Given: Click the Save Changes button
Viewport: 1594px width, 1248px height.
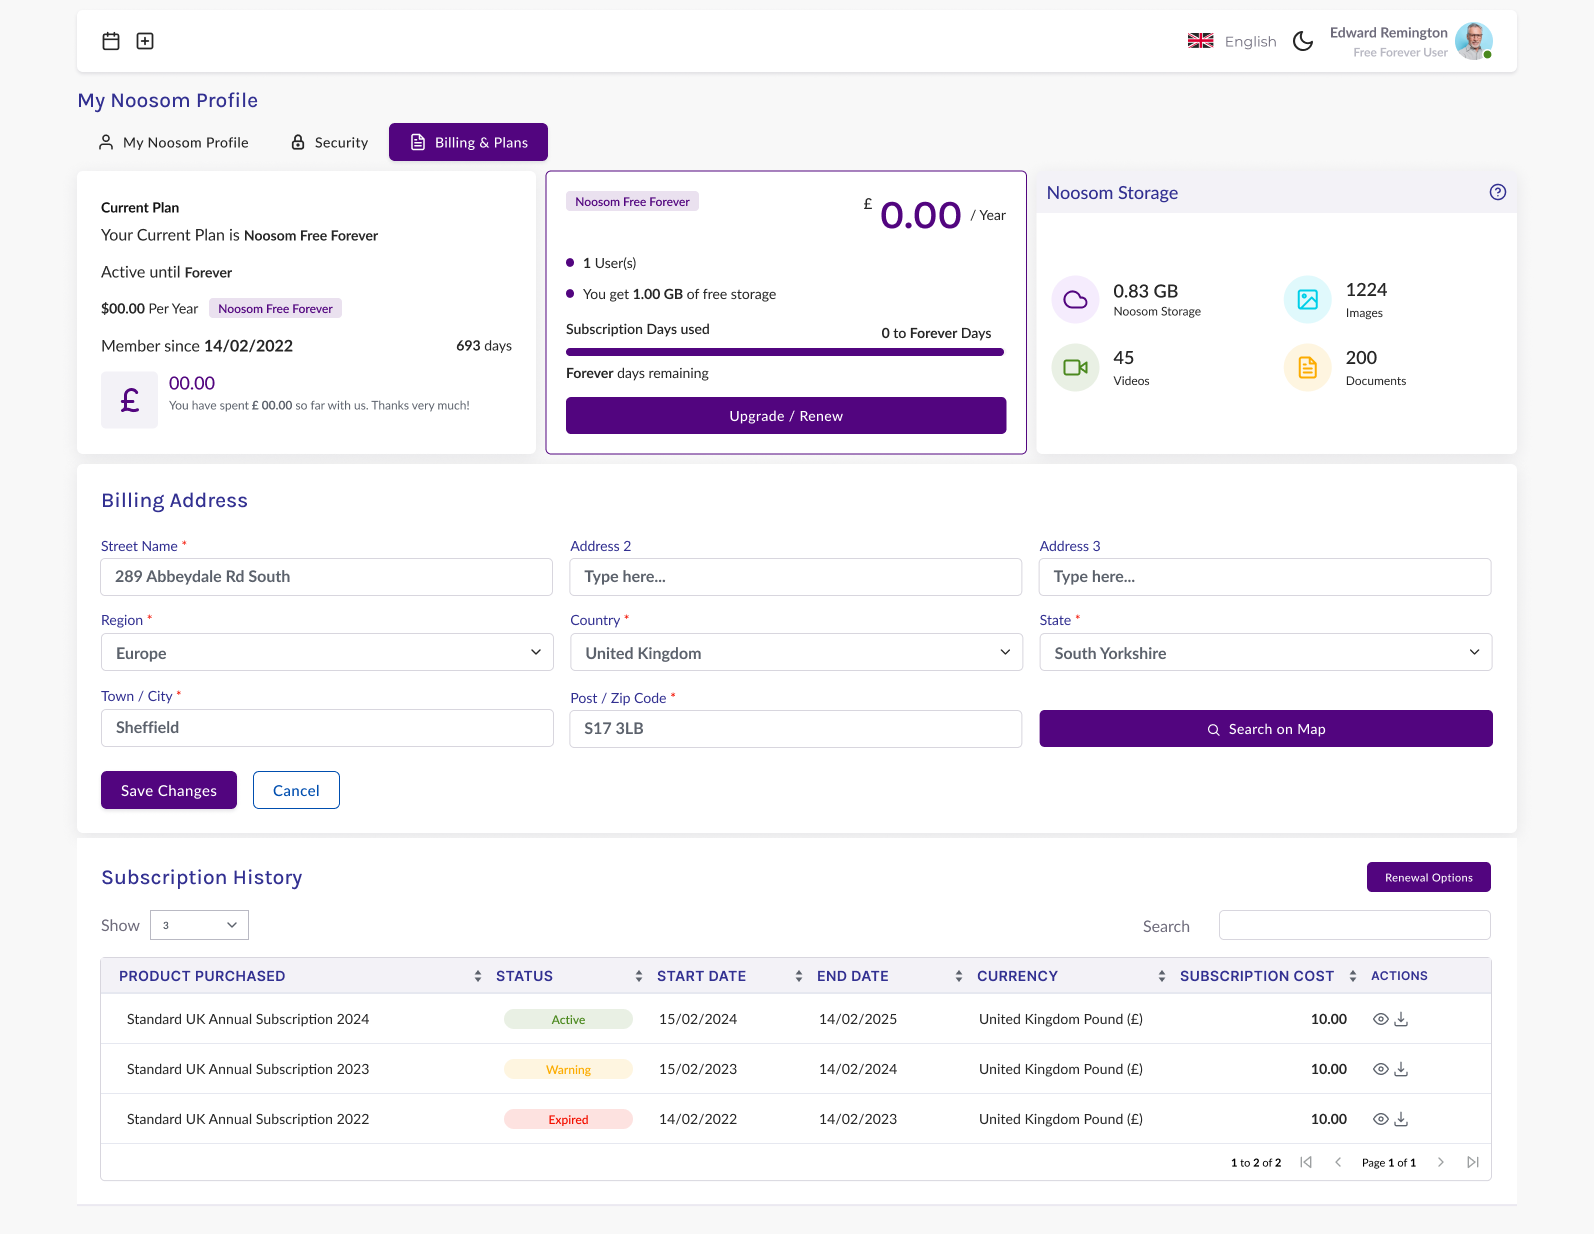Looking at the screenshot, I should pyautogui.click(x=169, y=790).
